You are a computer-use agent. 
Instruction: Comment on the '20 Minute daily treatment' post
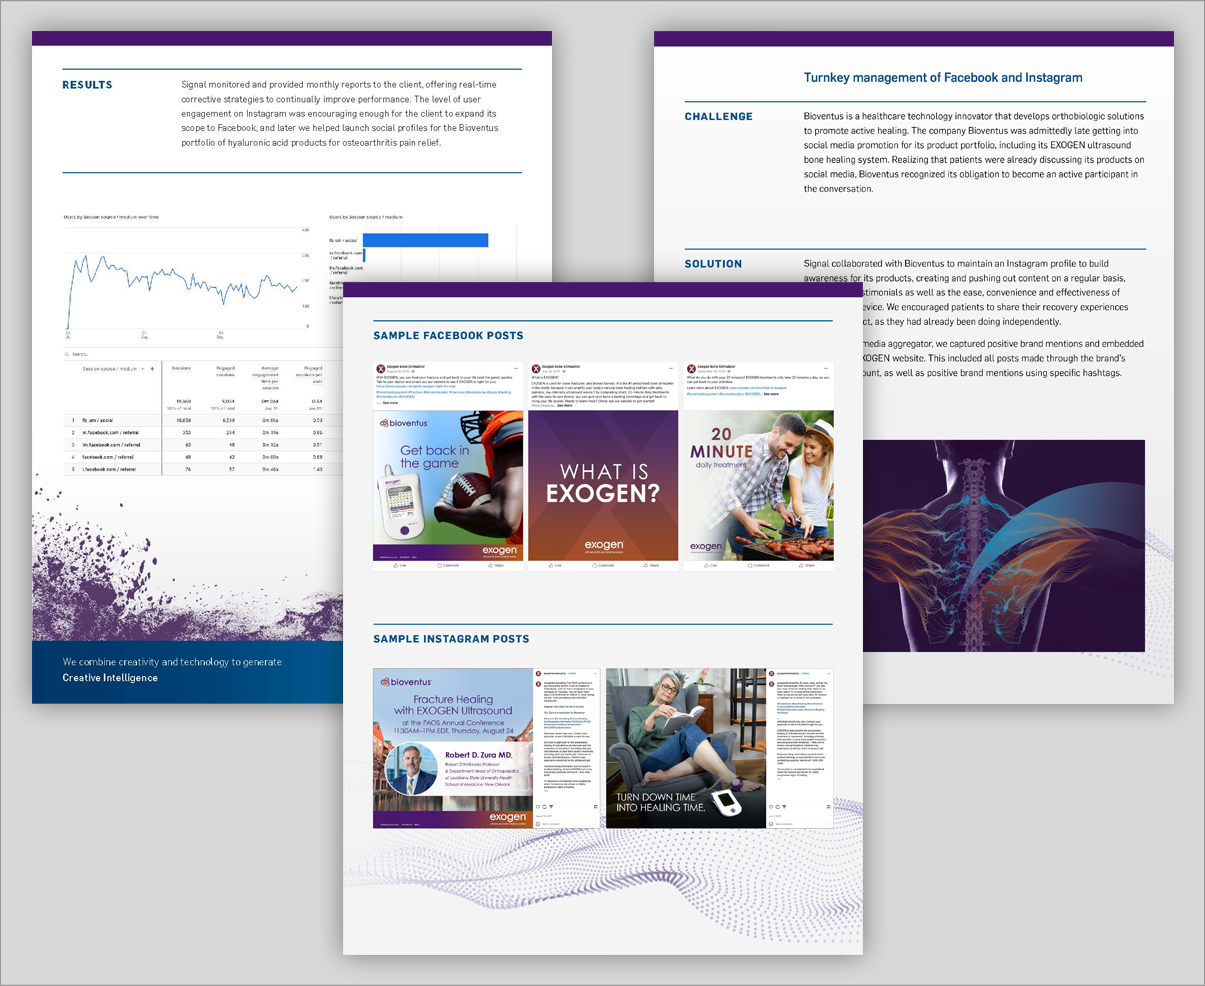click(758, 565)
